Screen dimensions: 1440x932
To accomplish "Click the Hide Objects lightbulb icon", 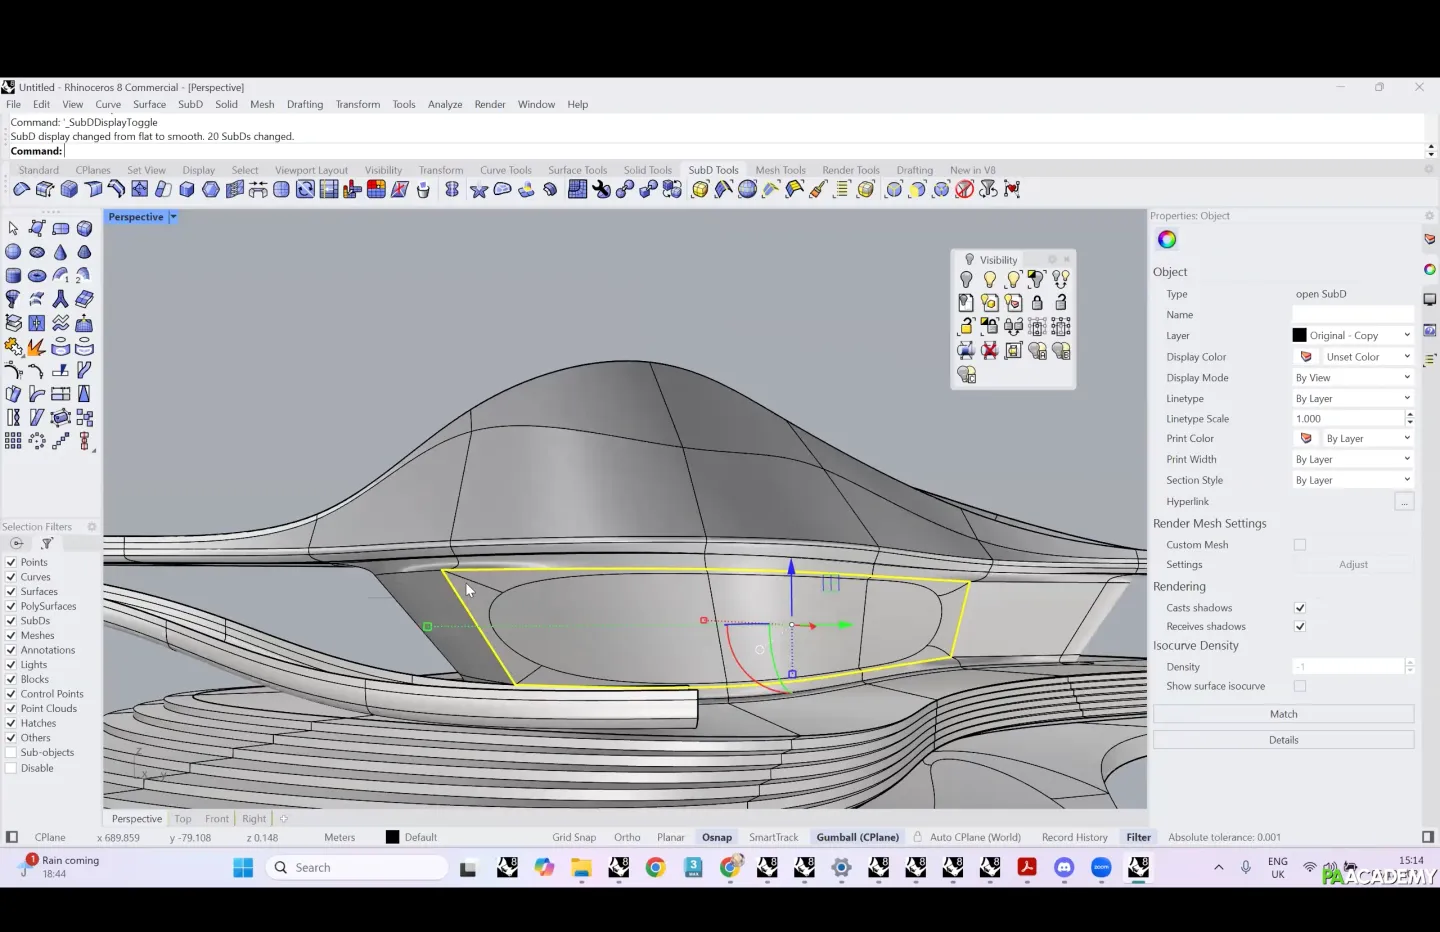I will point(966,280).
